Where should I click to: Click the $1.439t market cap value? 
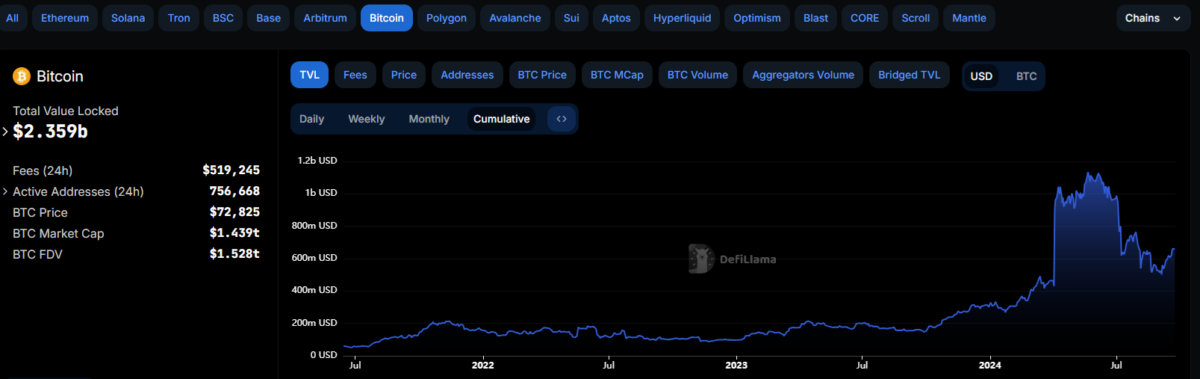tap(235, 233)
